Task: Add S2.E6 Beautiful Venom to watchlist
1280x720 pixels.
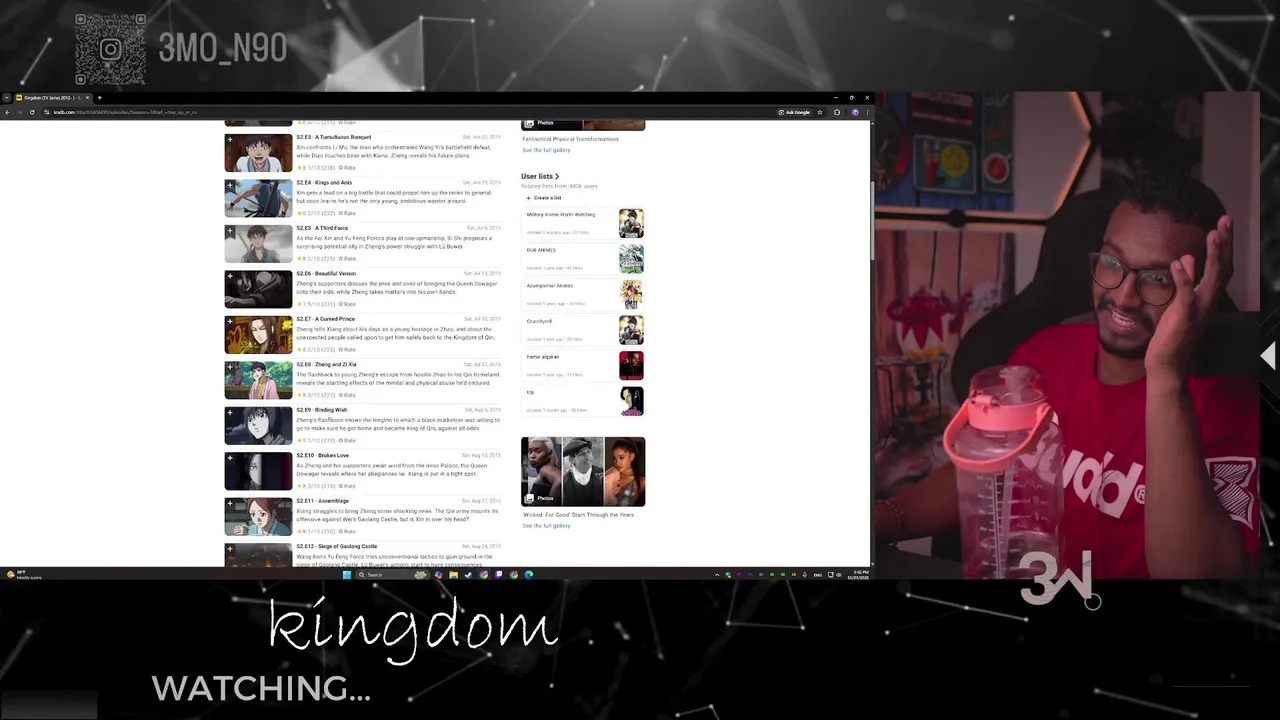Action: 229,276
